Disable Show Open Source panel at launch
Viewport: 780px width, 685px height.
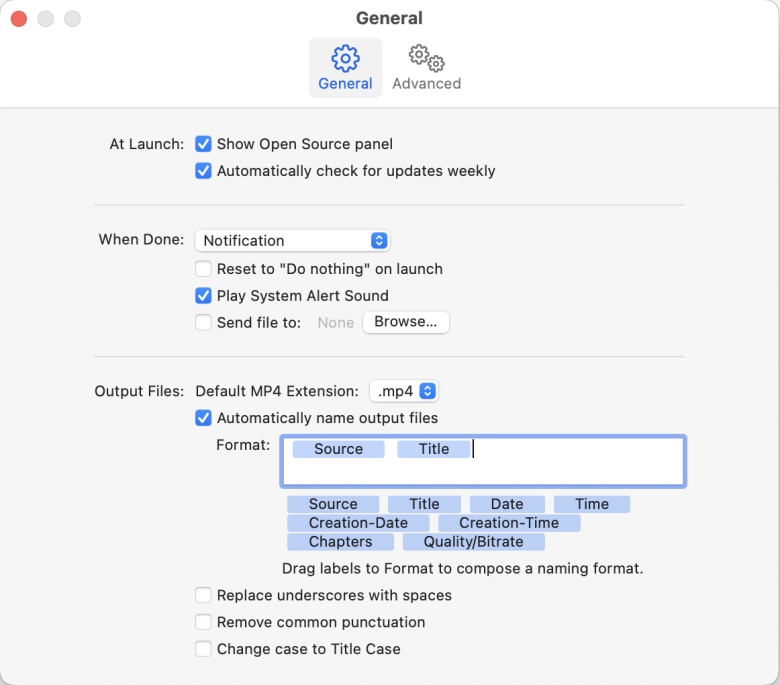pyautogui.click(x=203, y=144)
